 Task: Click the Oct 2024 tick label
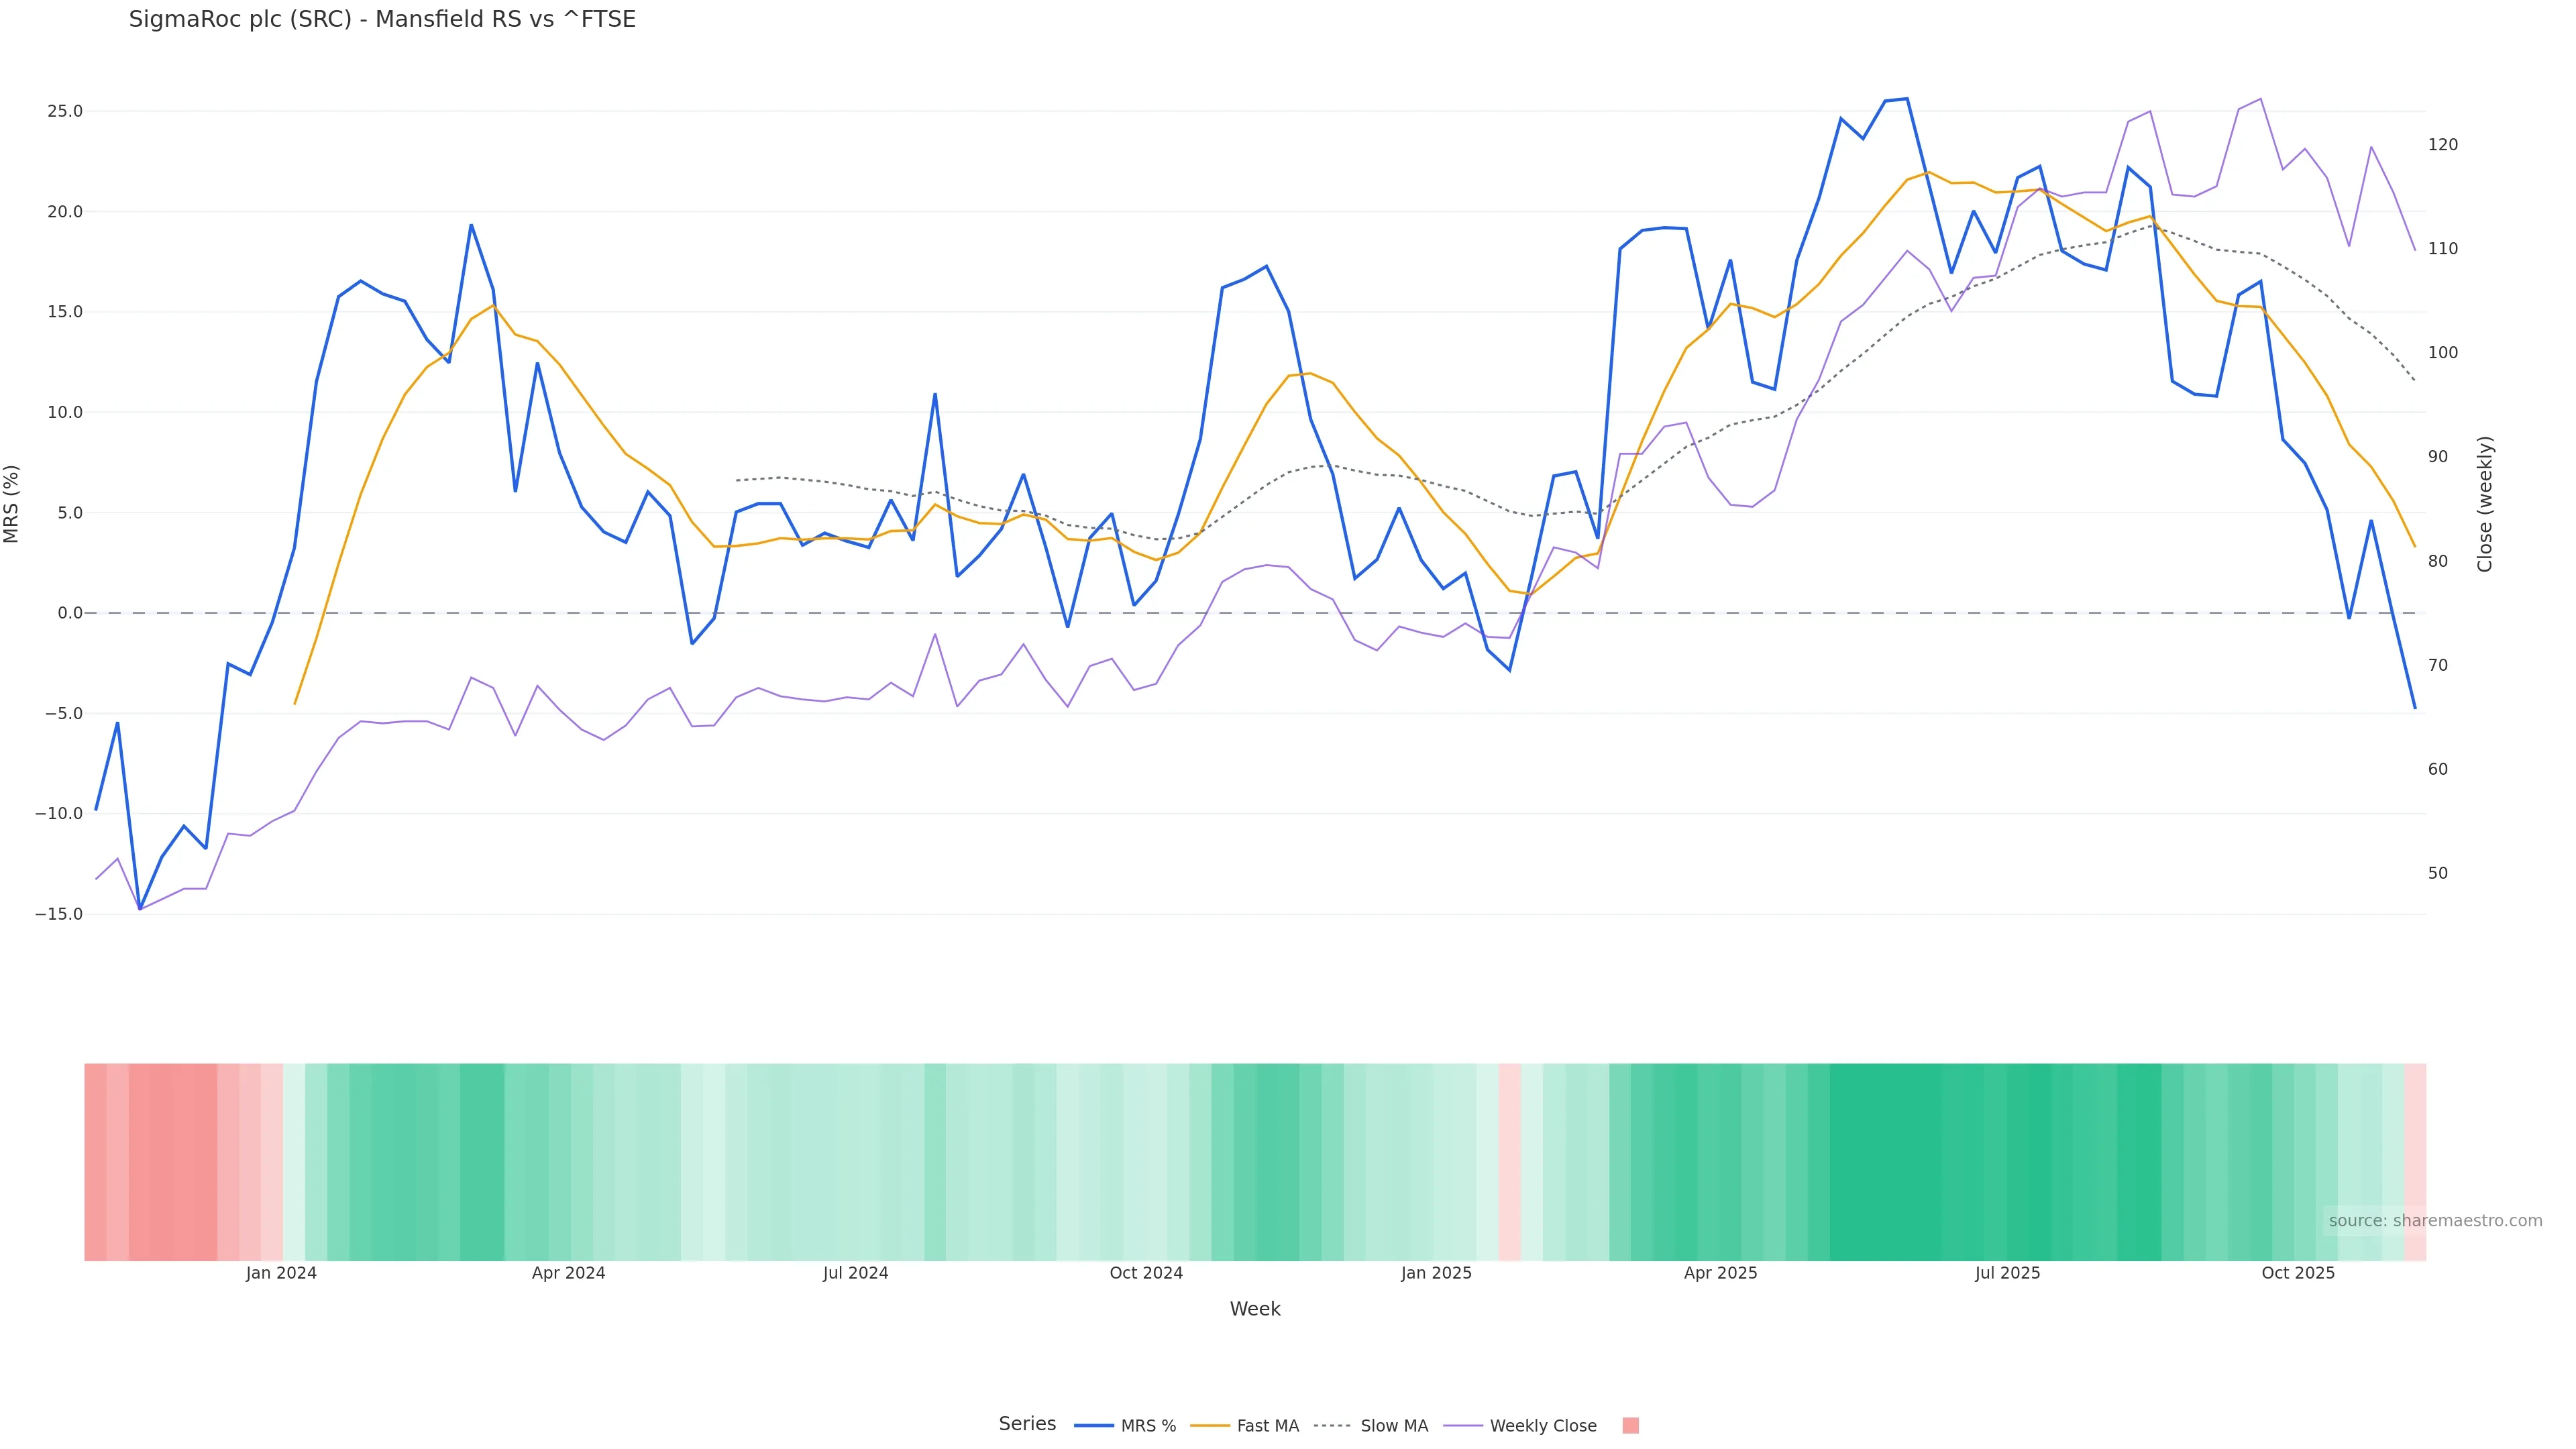coord(1146,1273)
